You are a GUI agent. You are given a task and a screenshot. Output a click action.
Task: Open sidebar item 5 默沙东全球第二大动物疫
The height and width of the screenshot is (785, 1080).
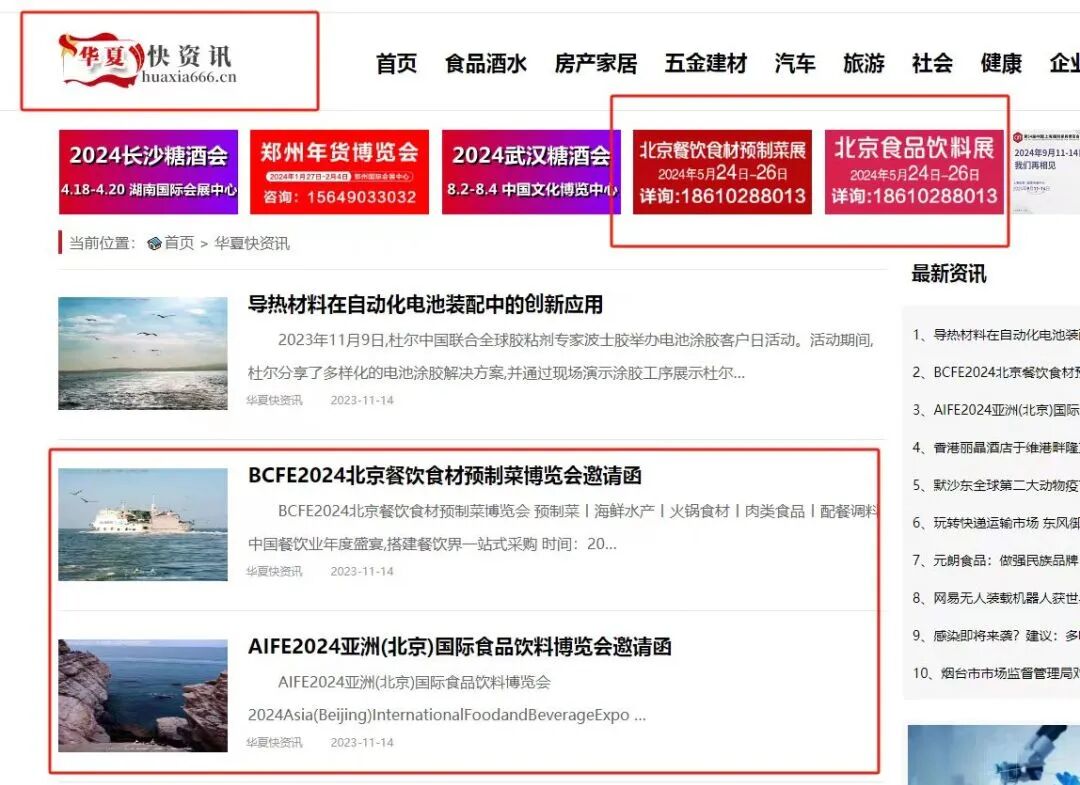(x=996, y=485)
